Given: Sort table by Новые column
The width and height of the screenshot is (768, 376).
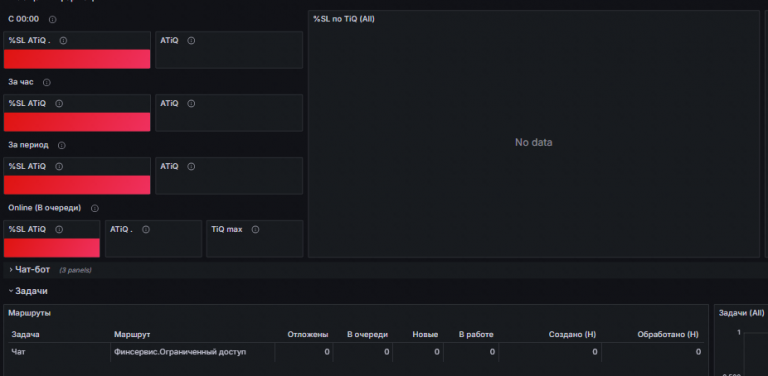Looking at the screenshot, I should pyautogui.click(x=425, y=334).
